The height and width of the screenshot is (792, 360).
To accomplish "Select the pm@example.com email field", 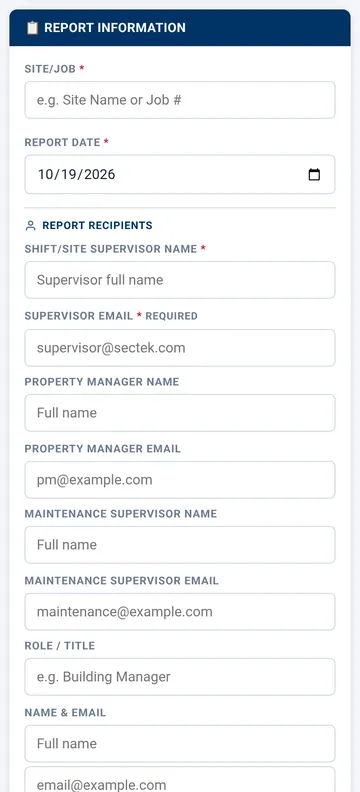I will pos(180,480).
